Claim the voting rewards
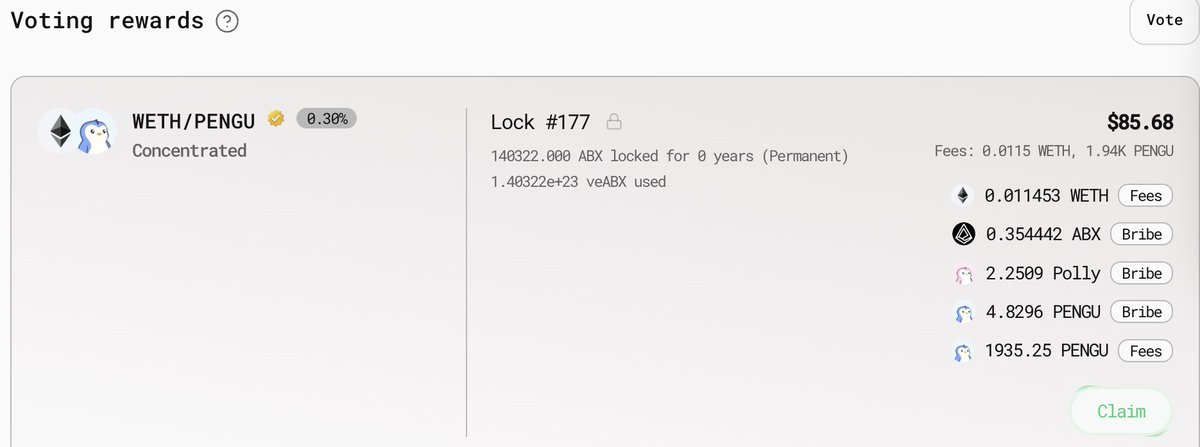1200x447 pixels. [x=1120, y=411]
